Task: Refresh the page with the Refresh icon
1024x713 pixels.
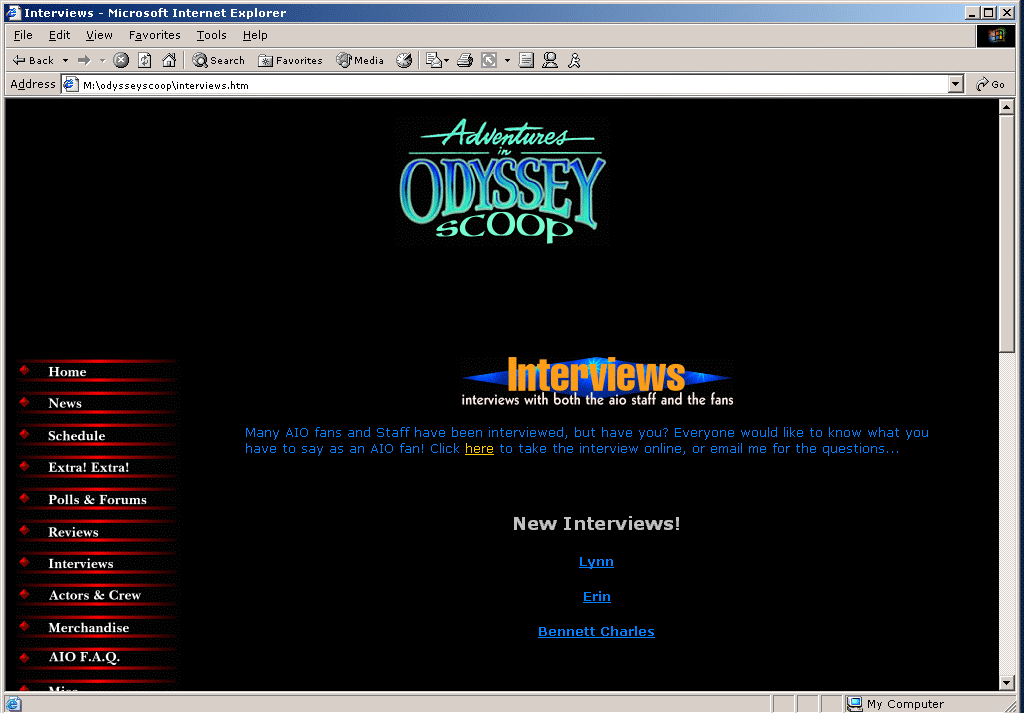Action: (145, 60)
